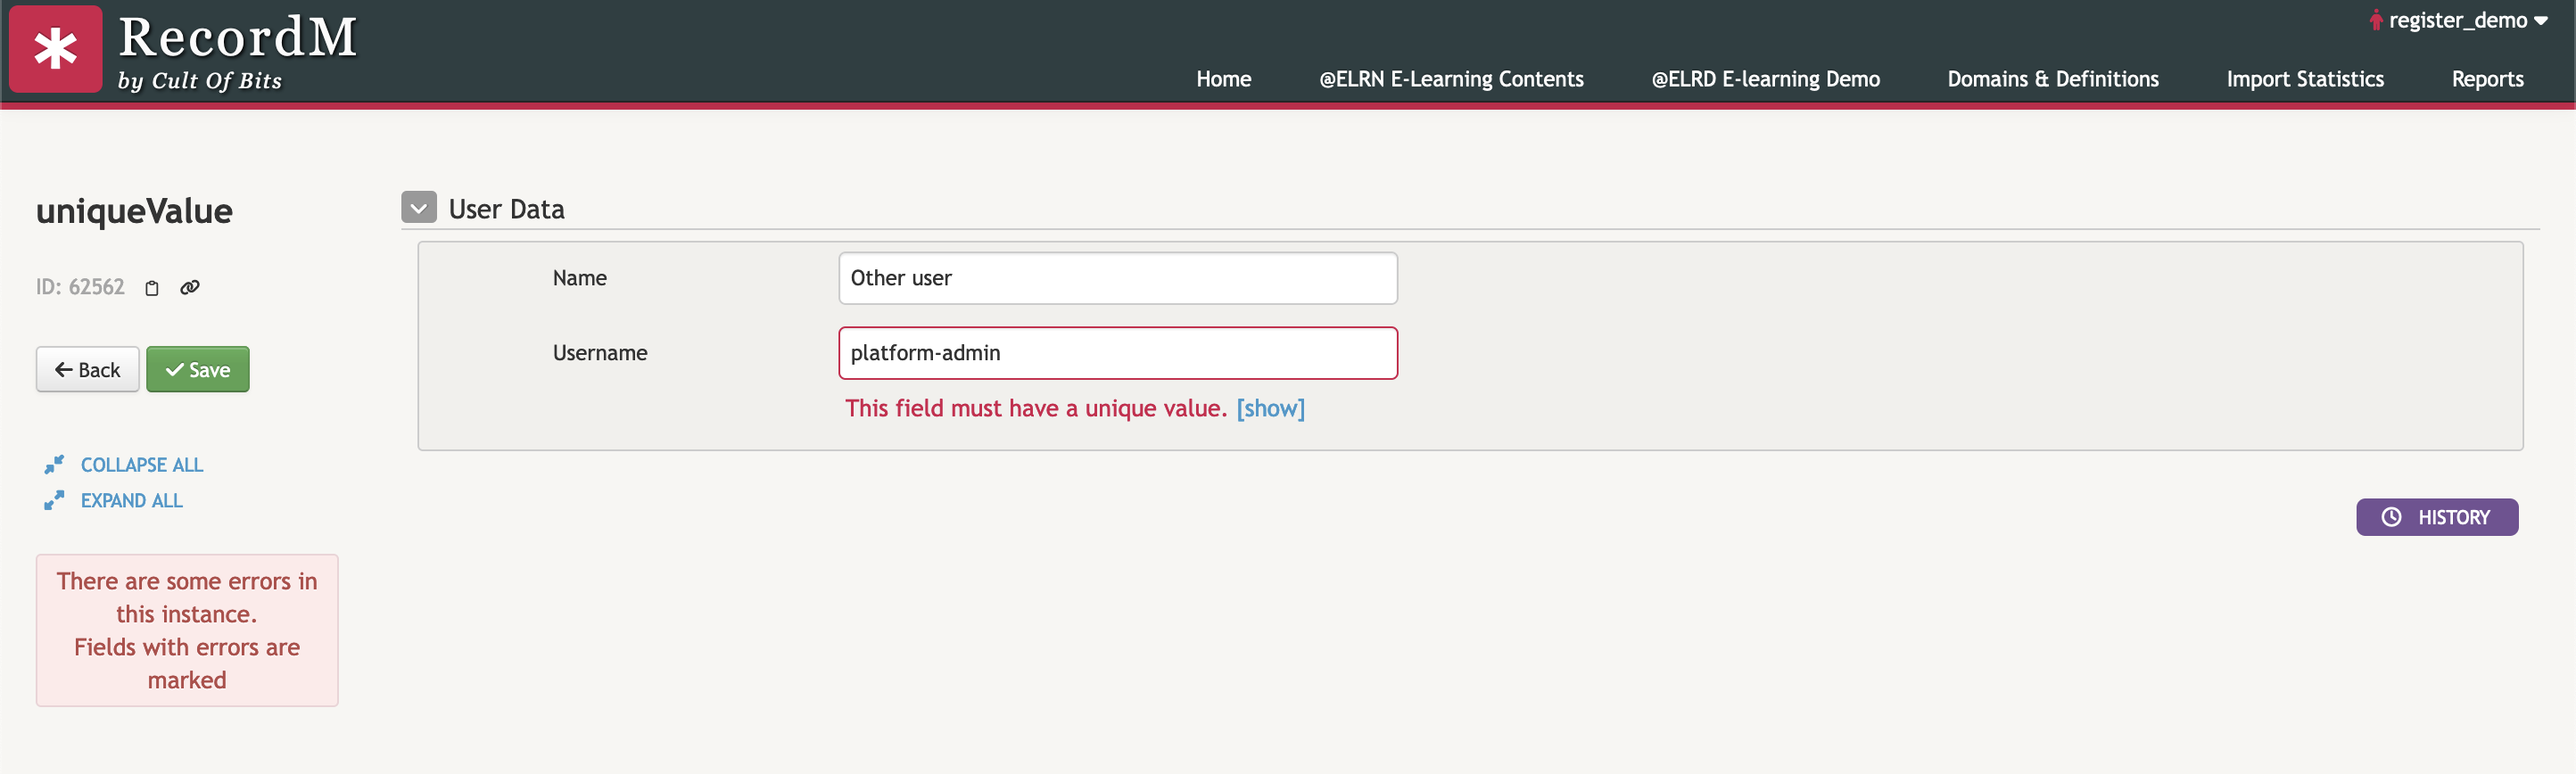Collapse the User Data section chevron
This screenshot has height=774, width=2576.
(x=419, y=207)
